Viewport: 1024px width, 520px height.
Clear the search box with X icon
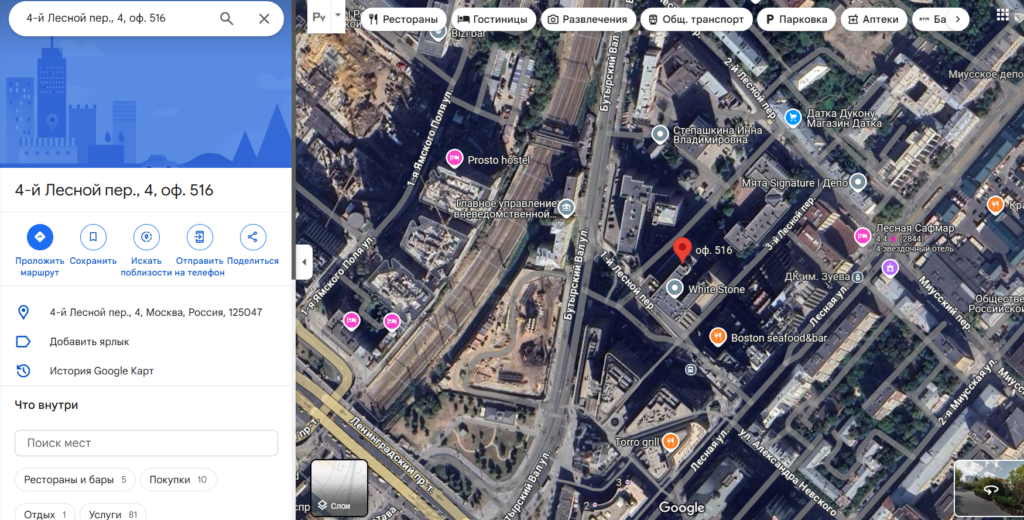pyautogui.click(x=264, y=19)
